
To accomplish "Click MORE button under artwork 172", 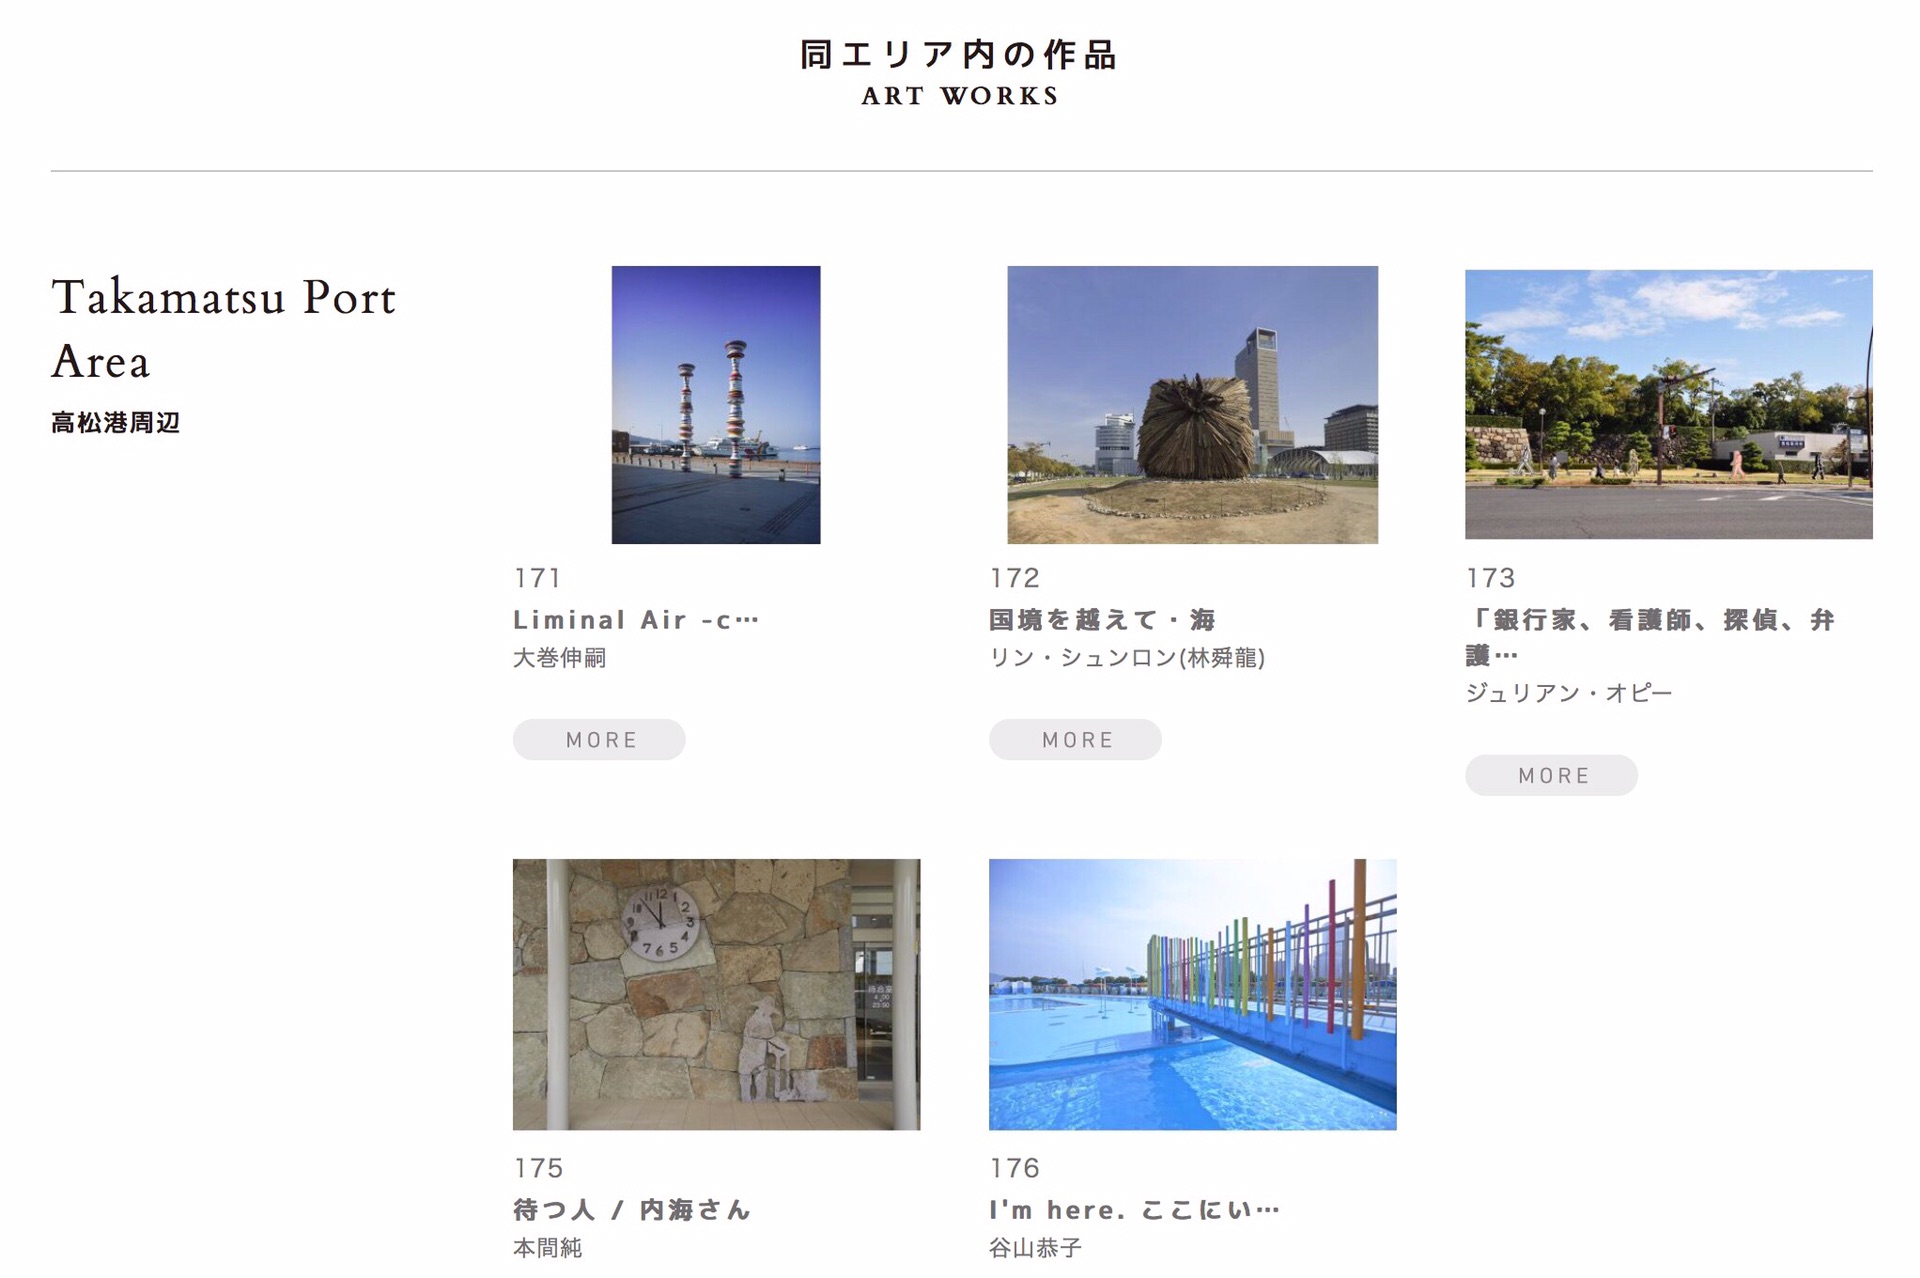I will [x=1075, y=739].
